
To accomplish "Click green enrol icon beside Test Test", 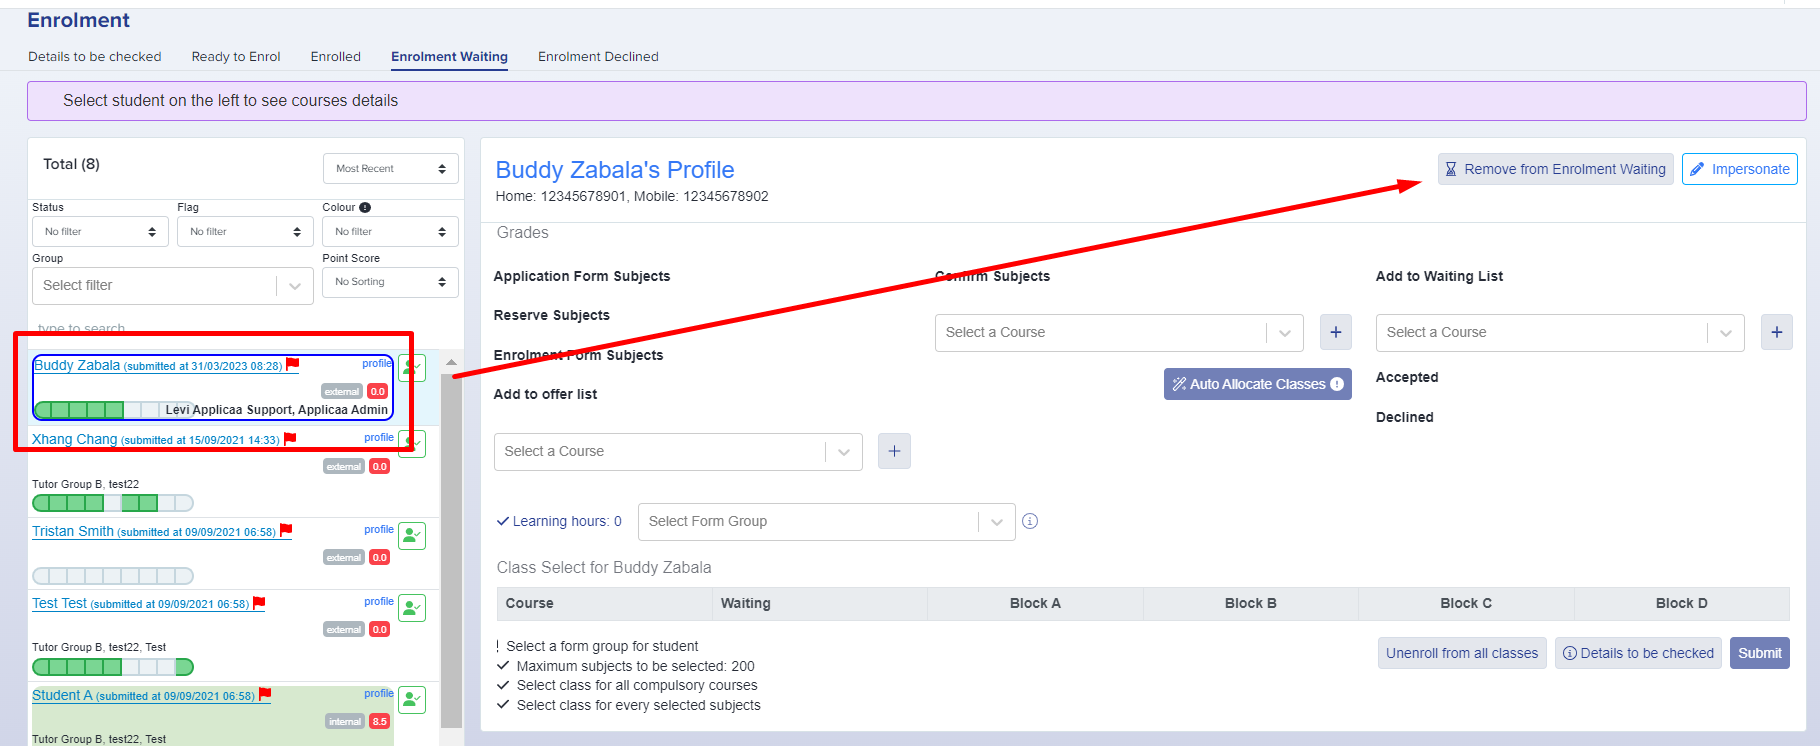I will click(412, 608).
